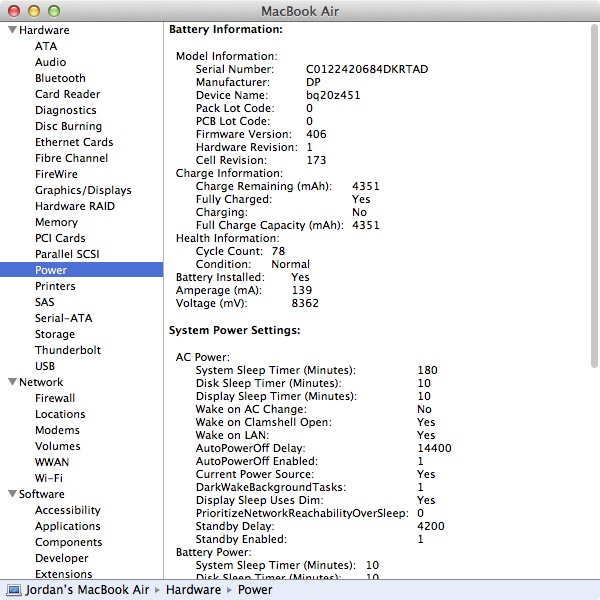Viewport: 600px width, 600px height.
Task: Open Graphics/Displays entry
Action: (83, 190)
